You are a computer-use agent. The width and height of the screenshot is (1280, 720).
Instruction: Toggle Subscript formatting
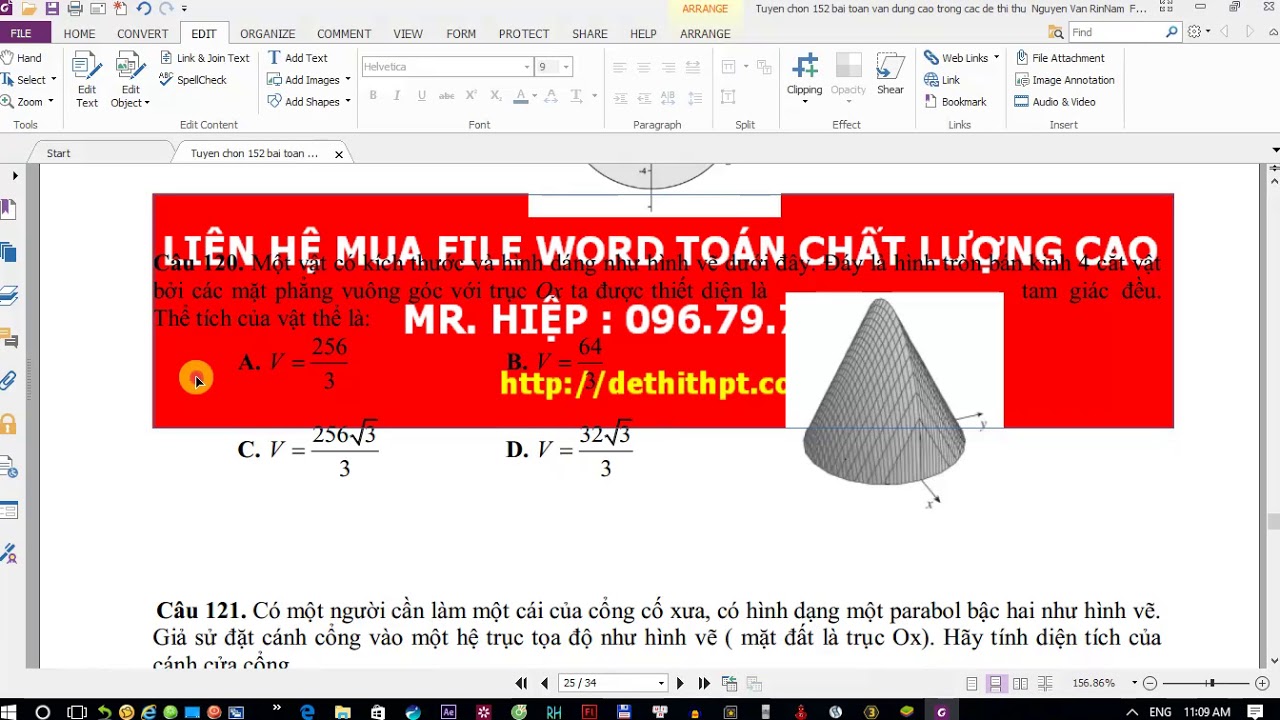495,96
